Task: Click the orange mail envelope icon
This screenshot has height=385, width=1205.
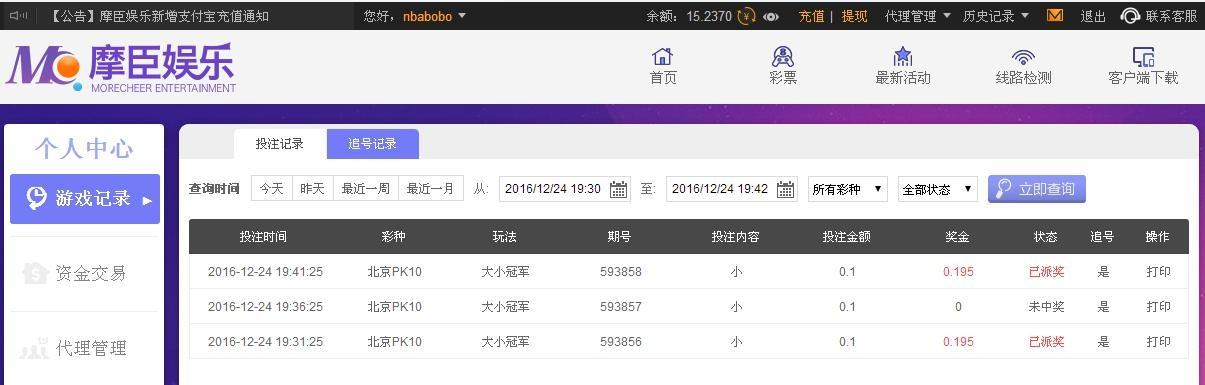Action: pos(1055,16)
